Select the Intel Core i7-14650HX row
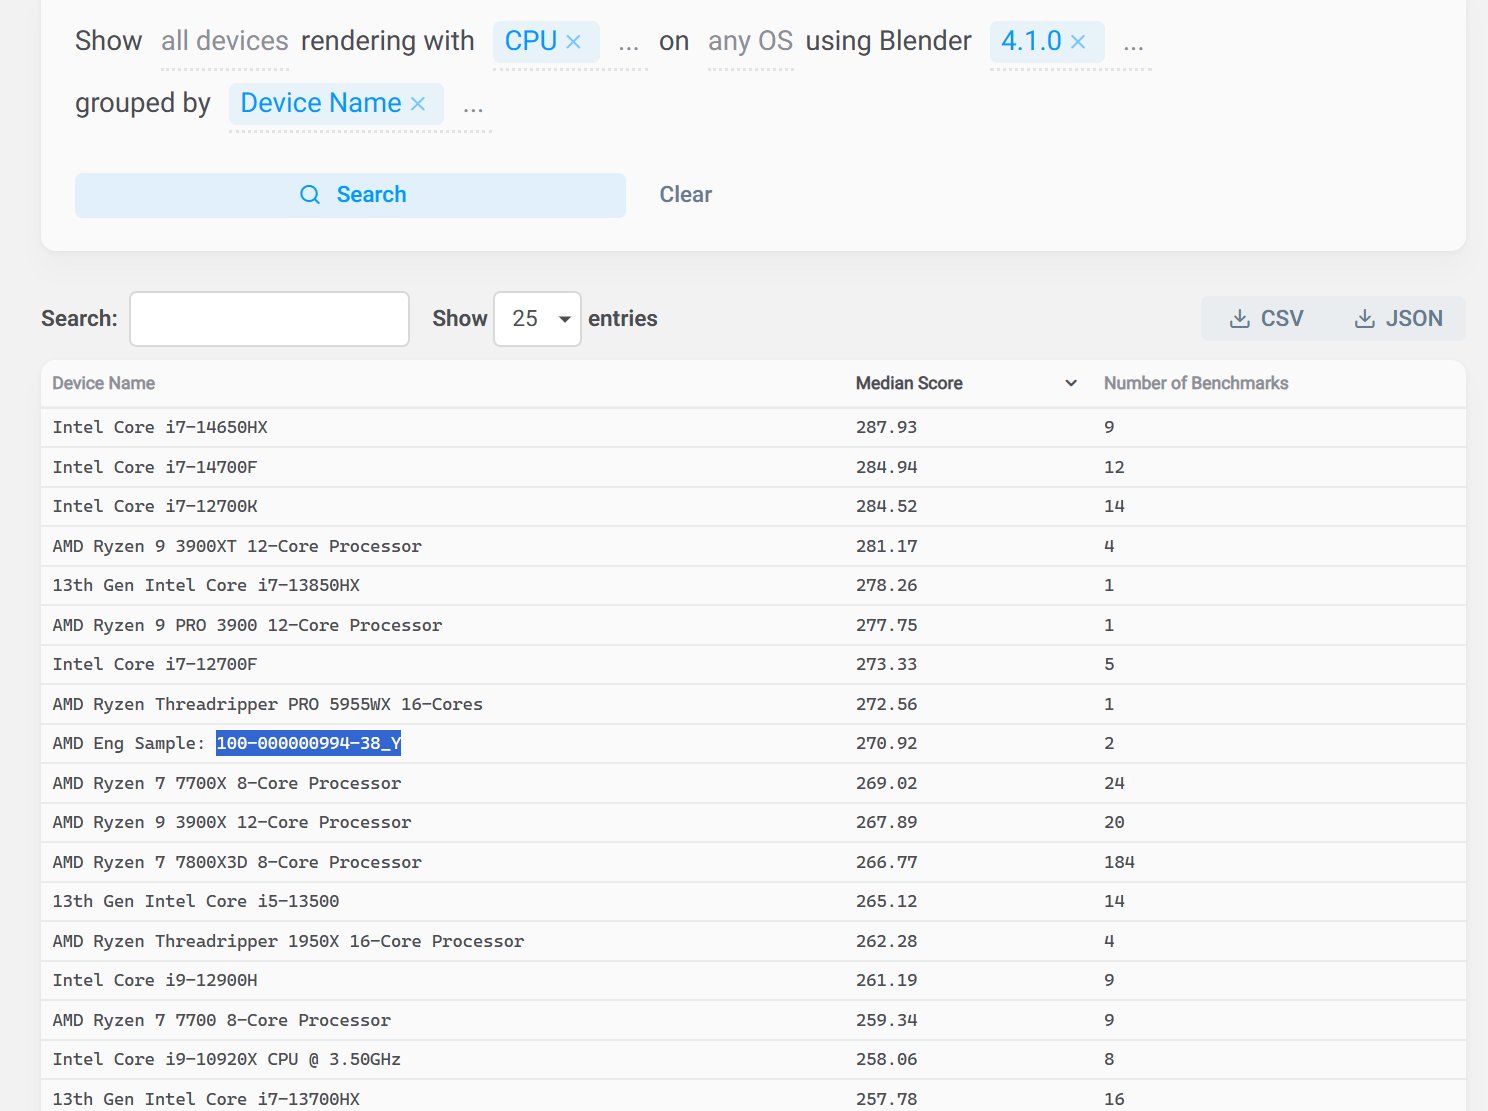 [x=160, y=427]
